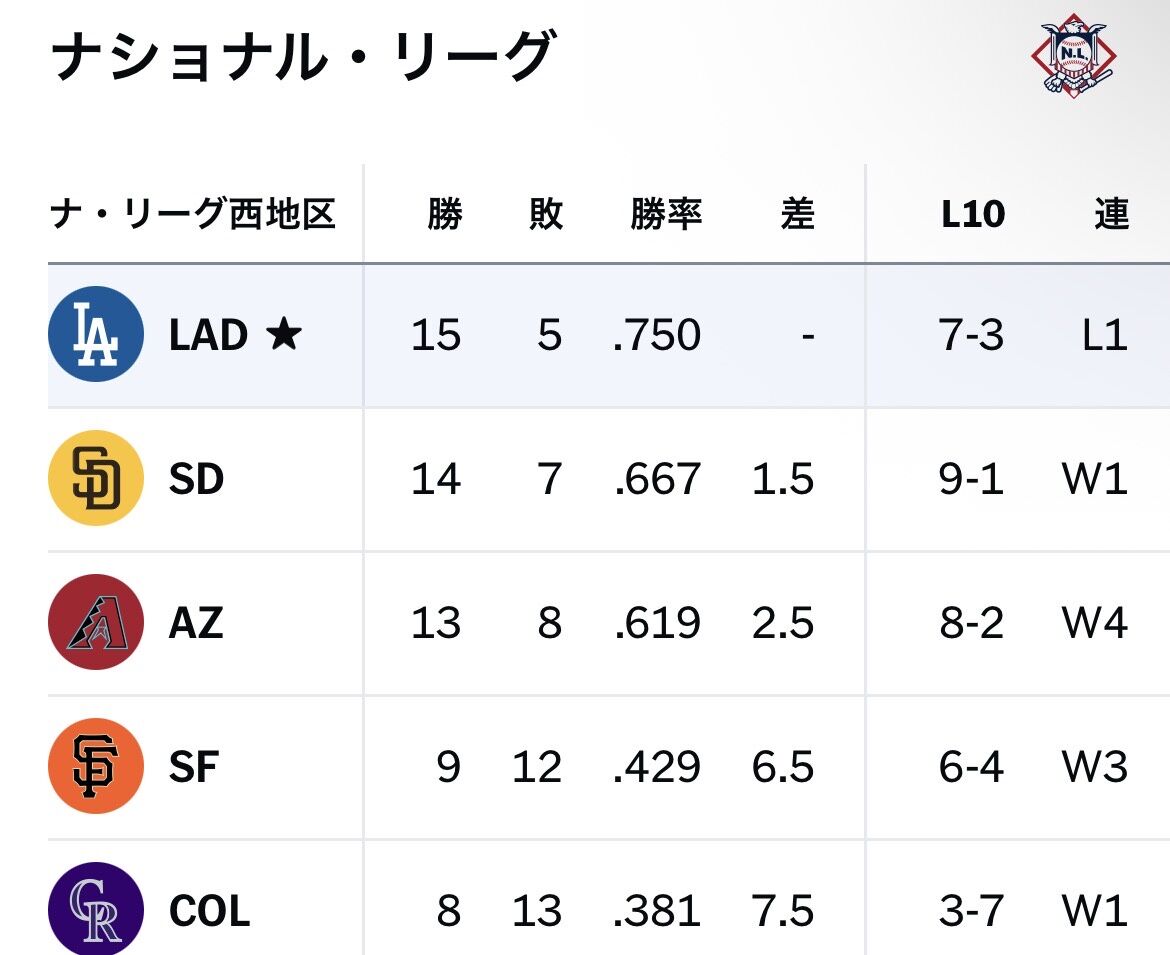Click the National League logo emblem
The width and height of the screenshot is (1170, 955).
pyautogui.click(x=1074, y=55)
